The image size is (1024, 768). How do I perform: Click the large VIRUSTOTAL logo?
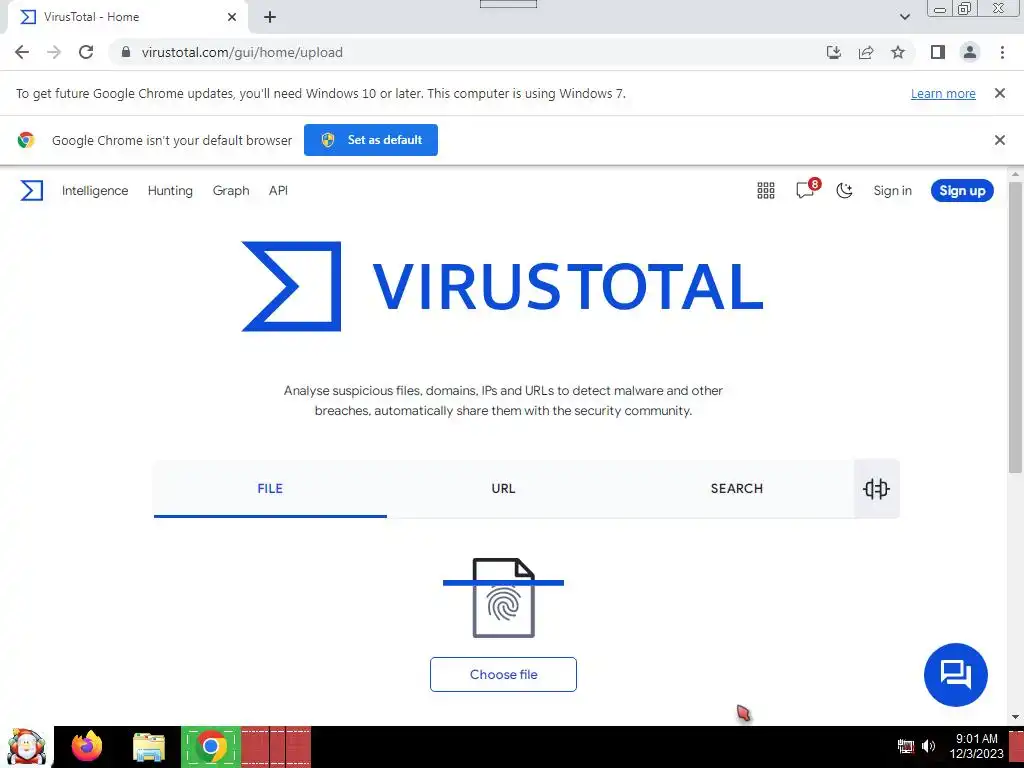point(503,287)
